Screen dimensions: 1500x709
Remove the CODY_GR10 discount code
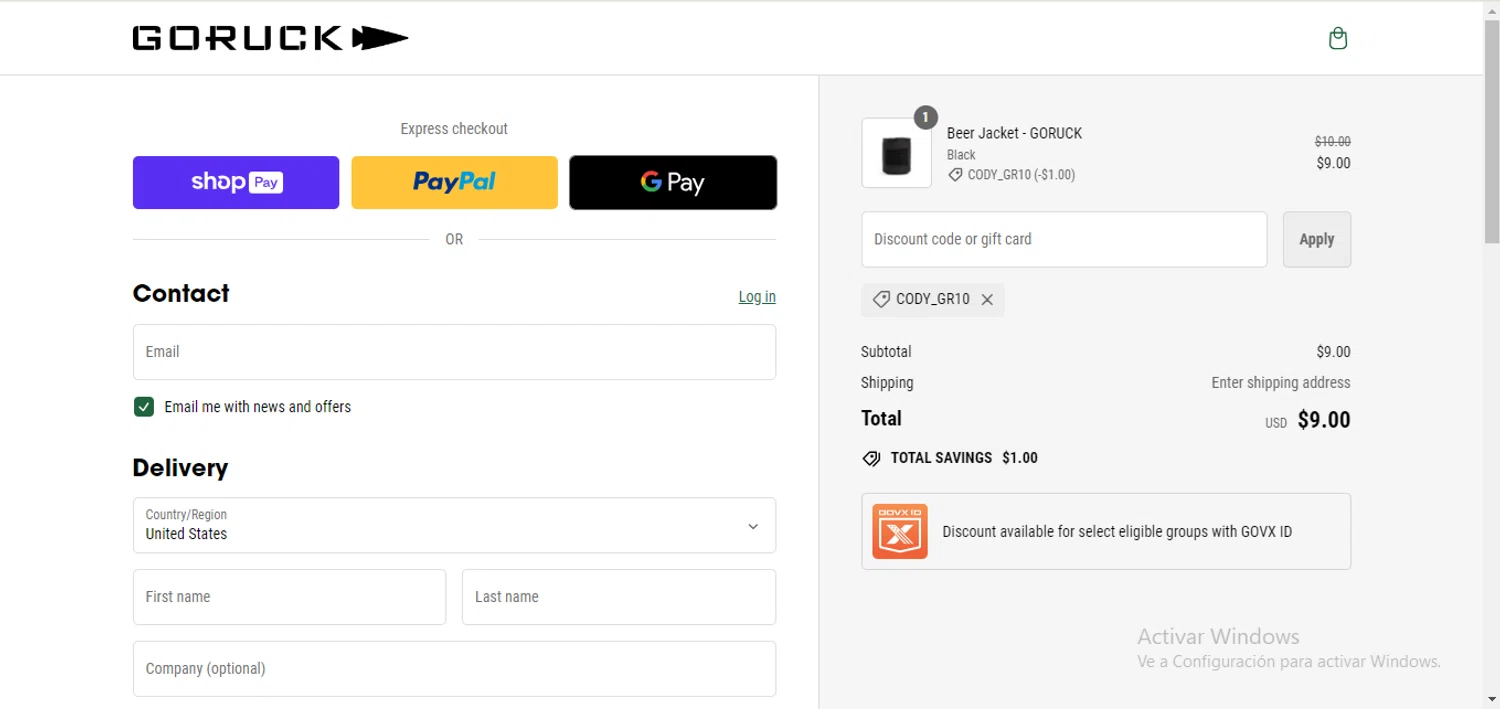987,300
